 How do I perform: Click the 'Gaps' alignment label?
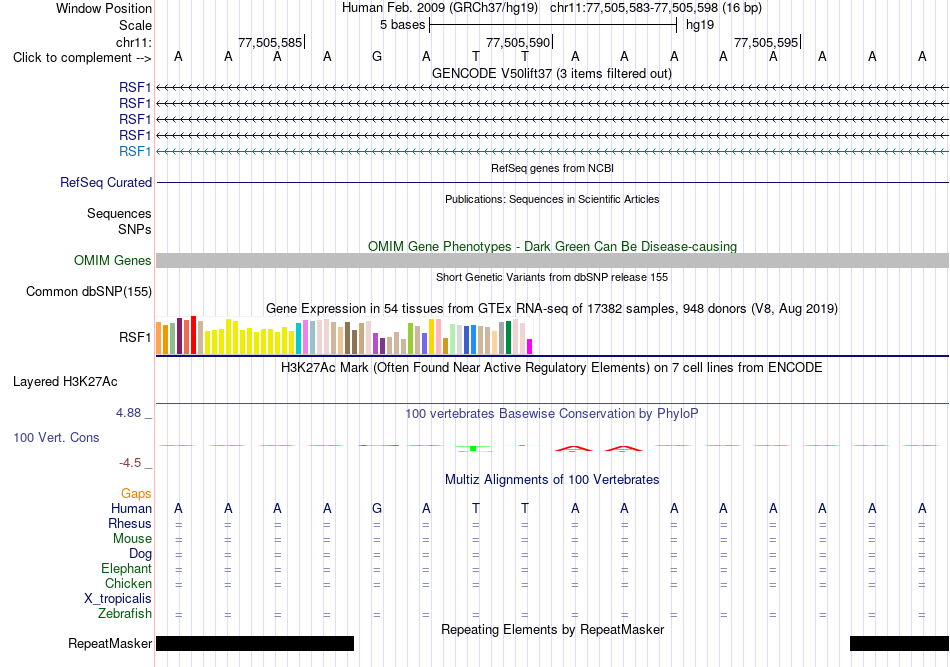[x=136, y=494]
